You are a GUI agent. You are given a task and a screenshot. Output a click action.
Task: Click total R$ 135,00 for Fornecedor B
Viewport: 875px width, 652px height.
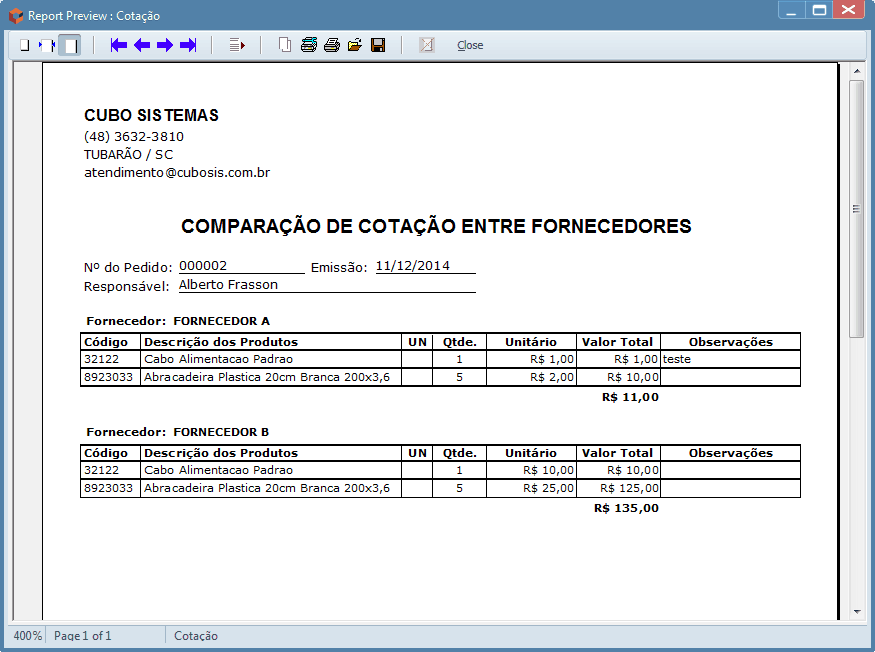pos(626,508)
